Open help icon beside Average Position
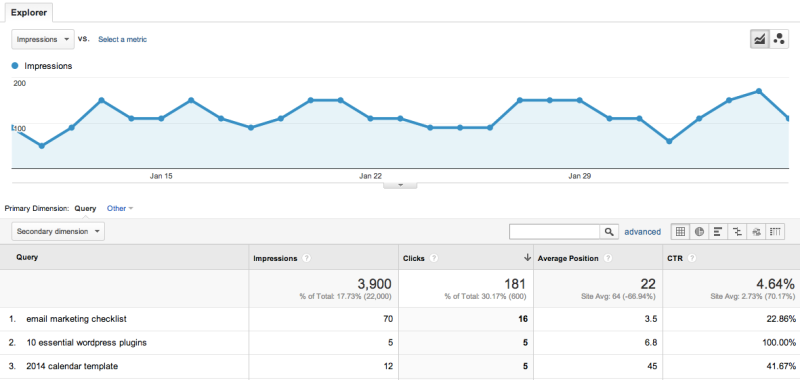 [x=608, y=259]
